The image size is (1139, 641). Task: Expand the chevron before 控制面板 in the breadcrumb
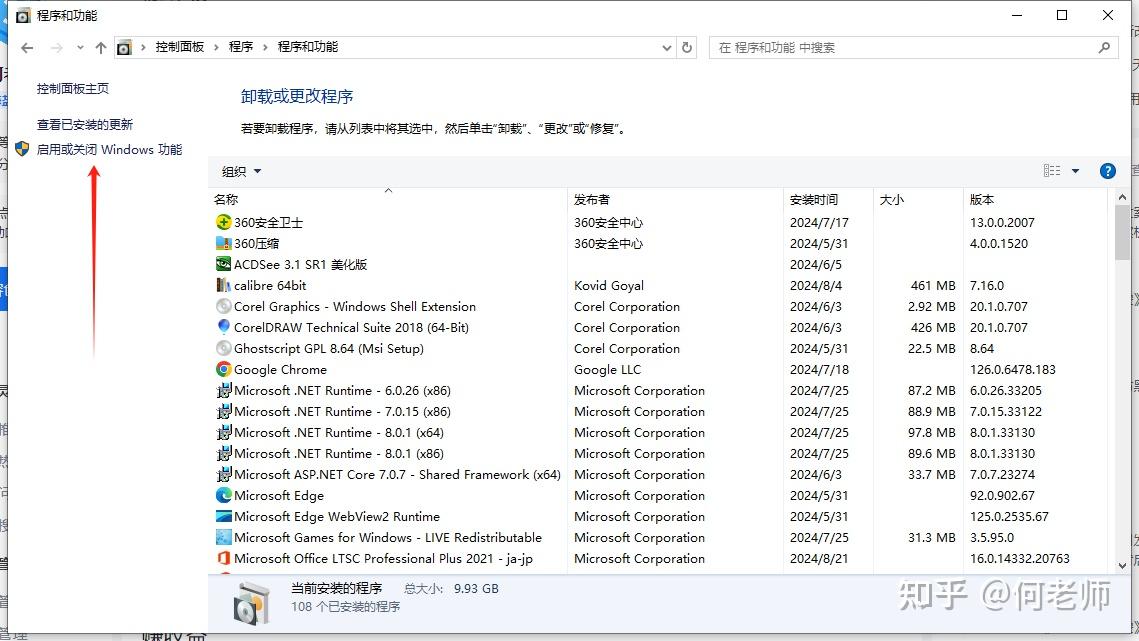pyautogui.click(x=143, y=47)
